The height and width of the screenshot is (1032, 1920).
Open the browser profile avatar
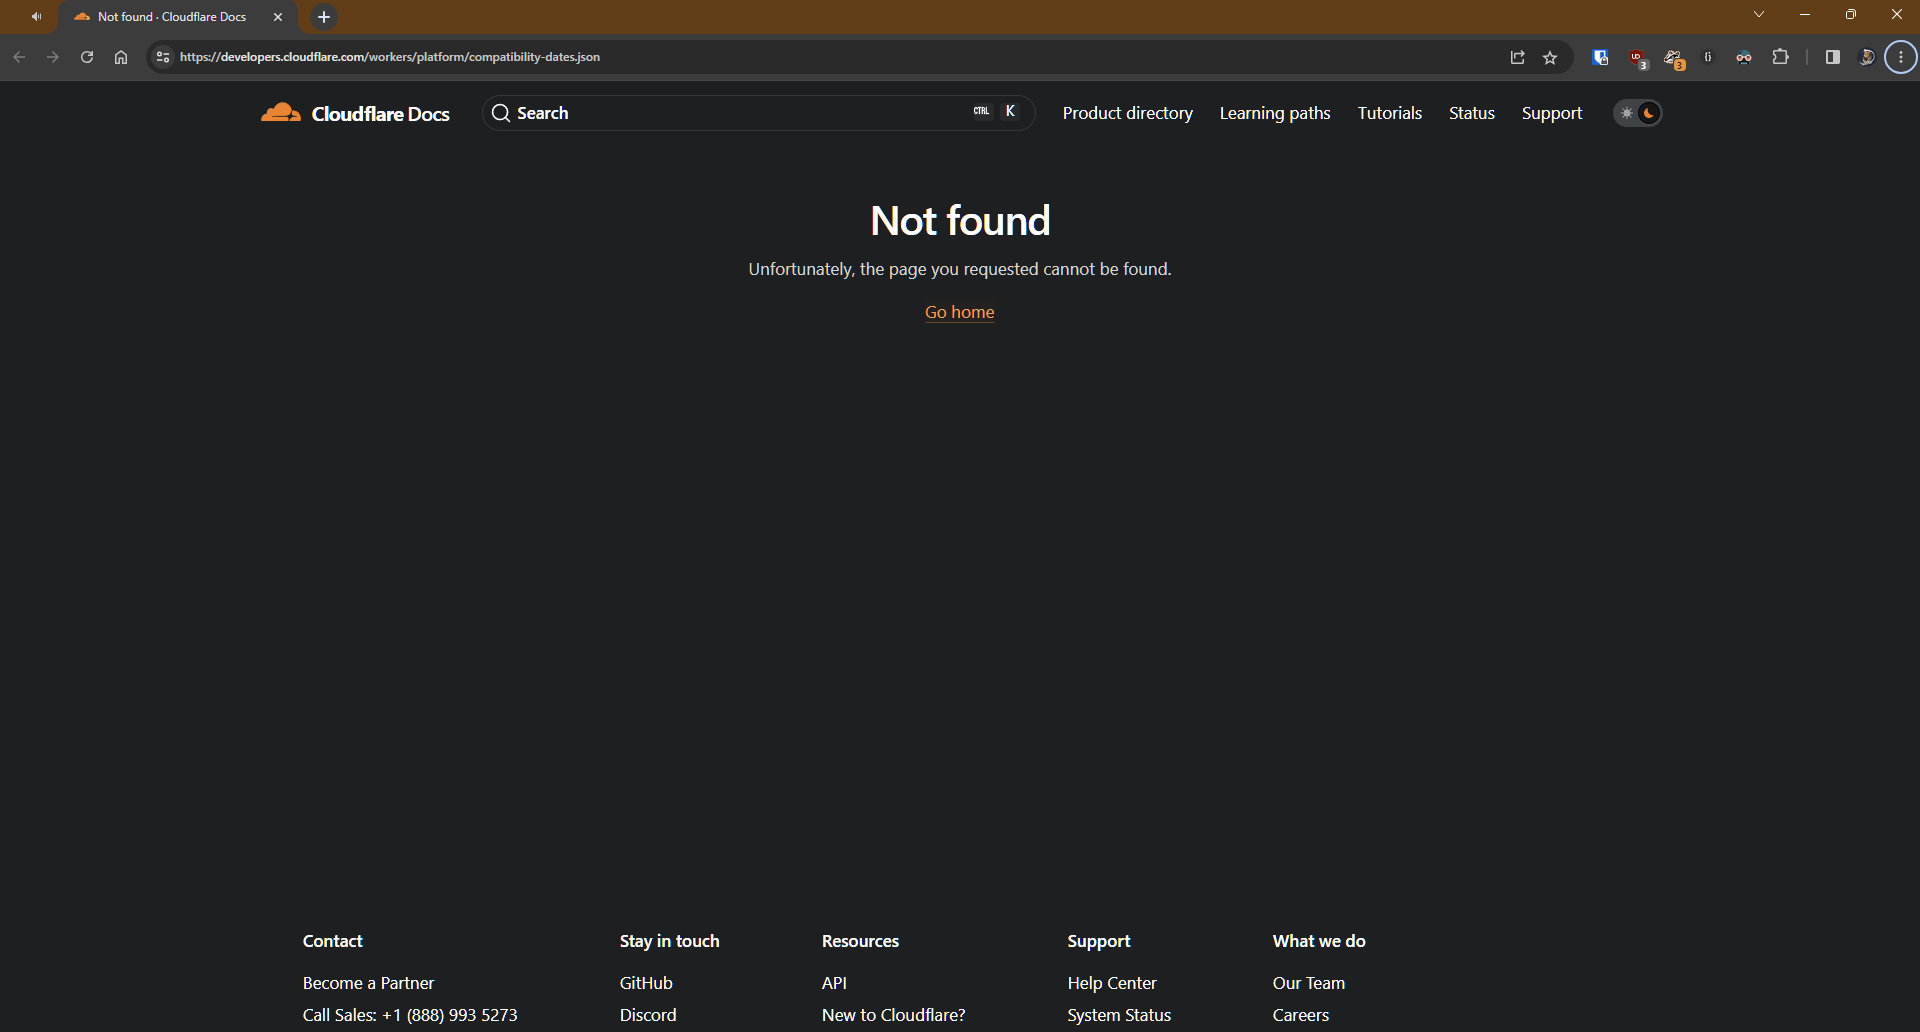click(1866, 57)
